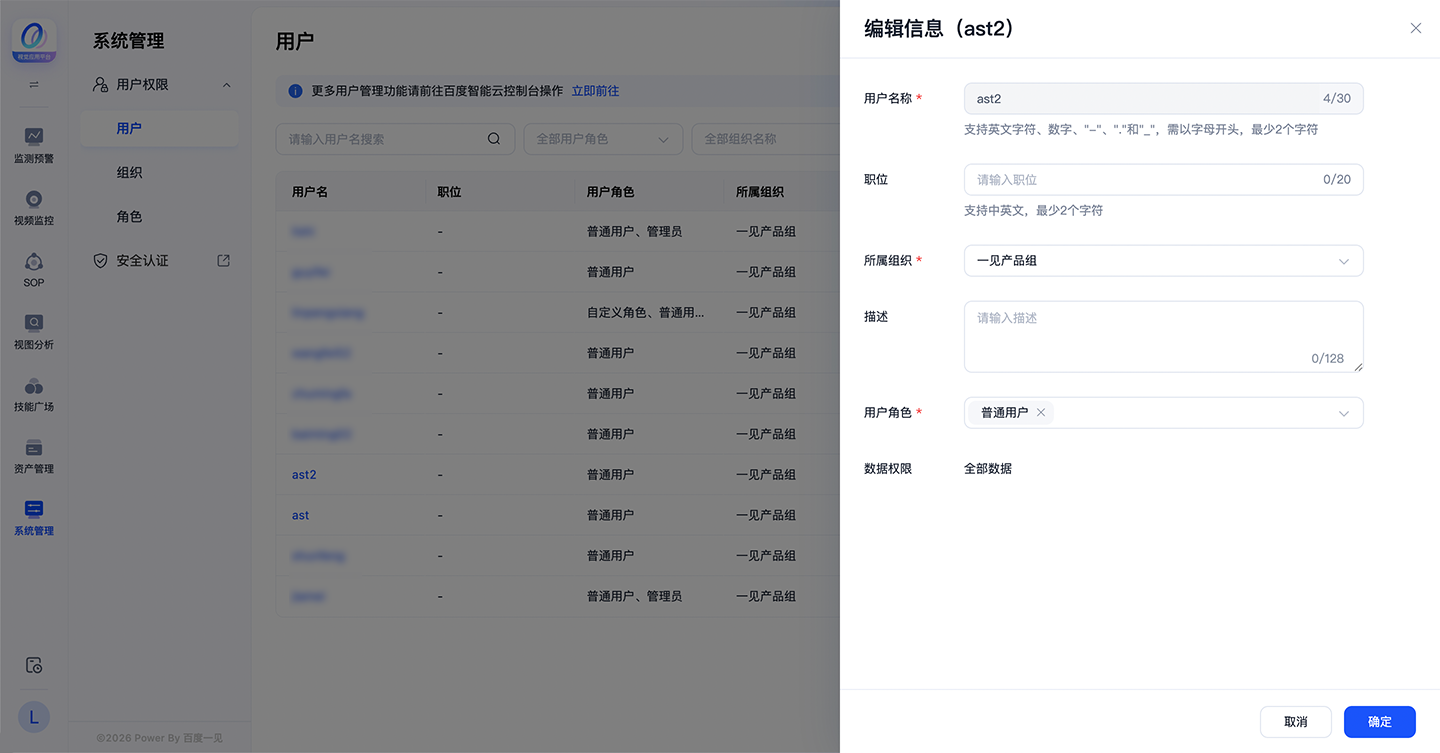
Task: Open 视图分析 in the left sidebar
Action: click(34, 331)
